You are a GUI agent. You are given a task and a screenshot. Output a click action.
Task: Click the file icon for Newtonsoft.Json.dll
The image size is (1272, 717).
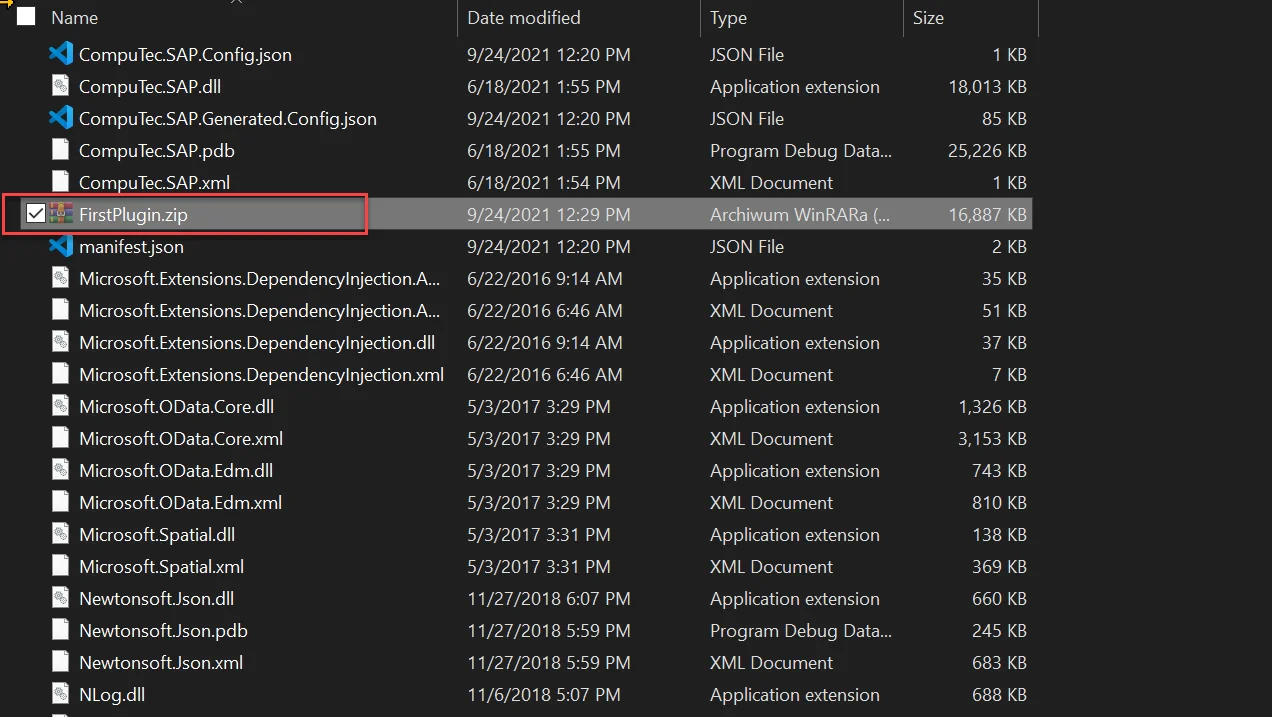coord(60,598)
